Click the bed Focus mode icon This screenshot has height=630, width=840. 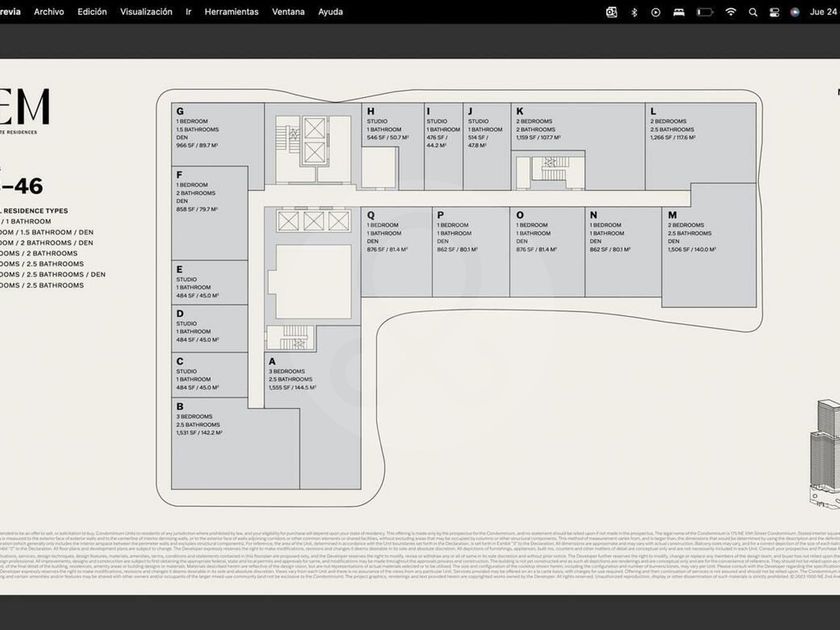point(679,12)
